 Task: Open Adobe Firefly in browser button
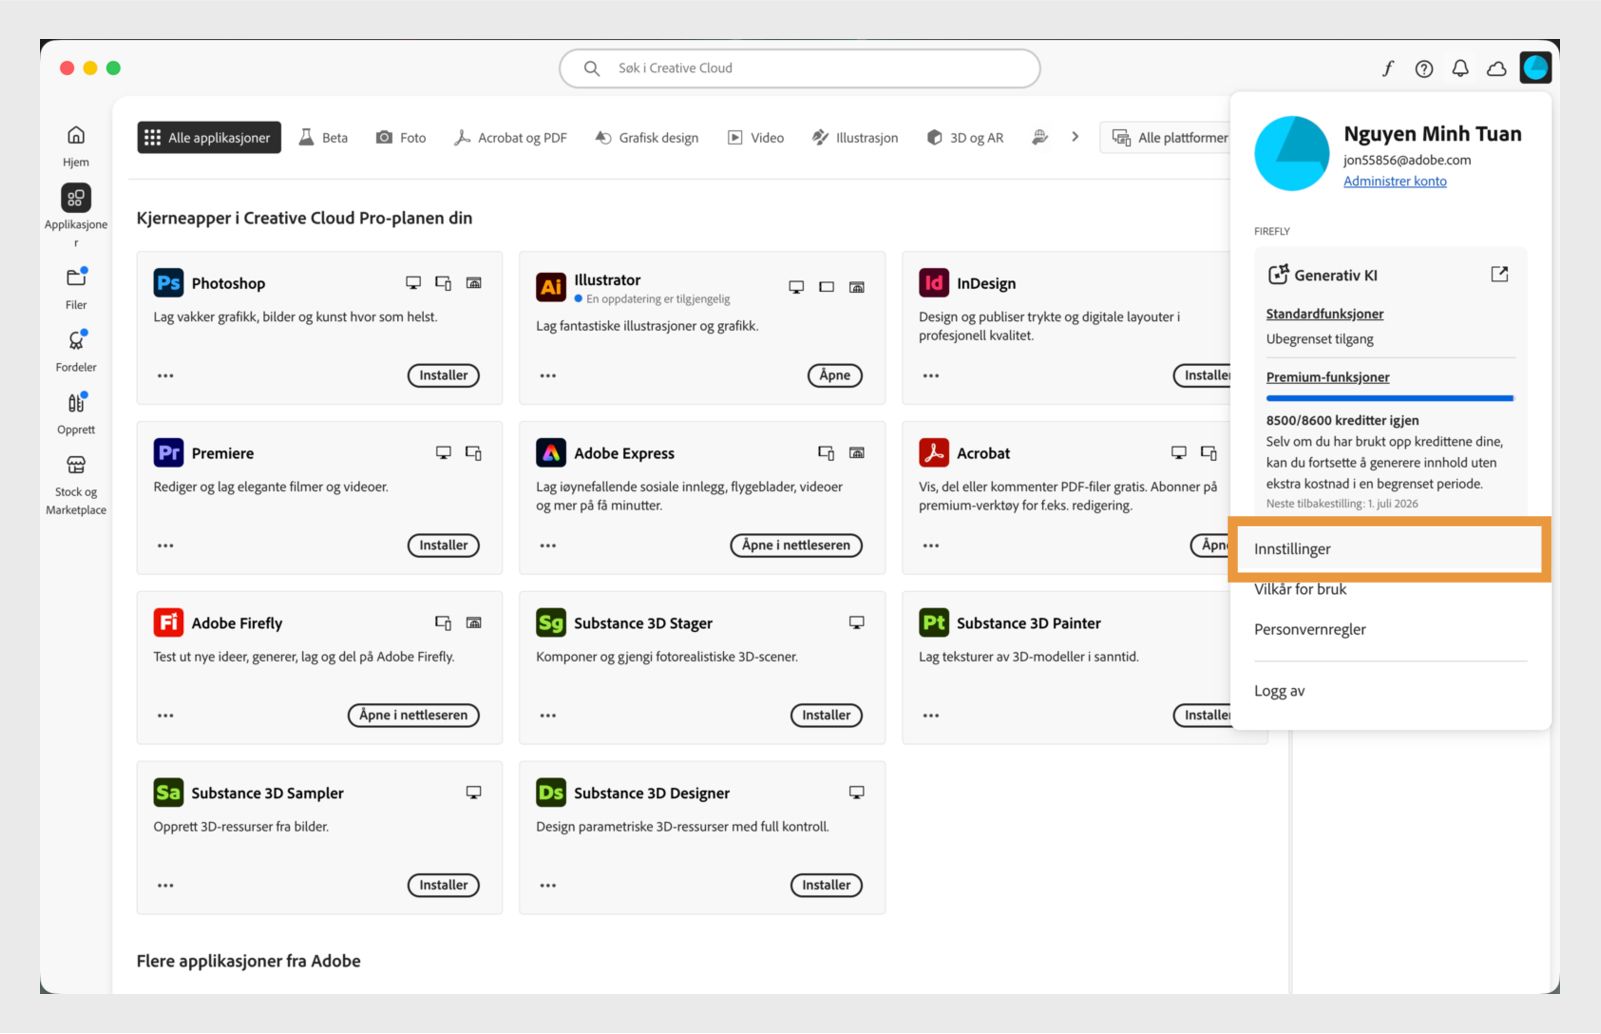(414, 716)
